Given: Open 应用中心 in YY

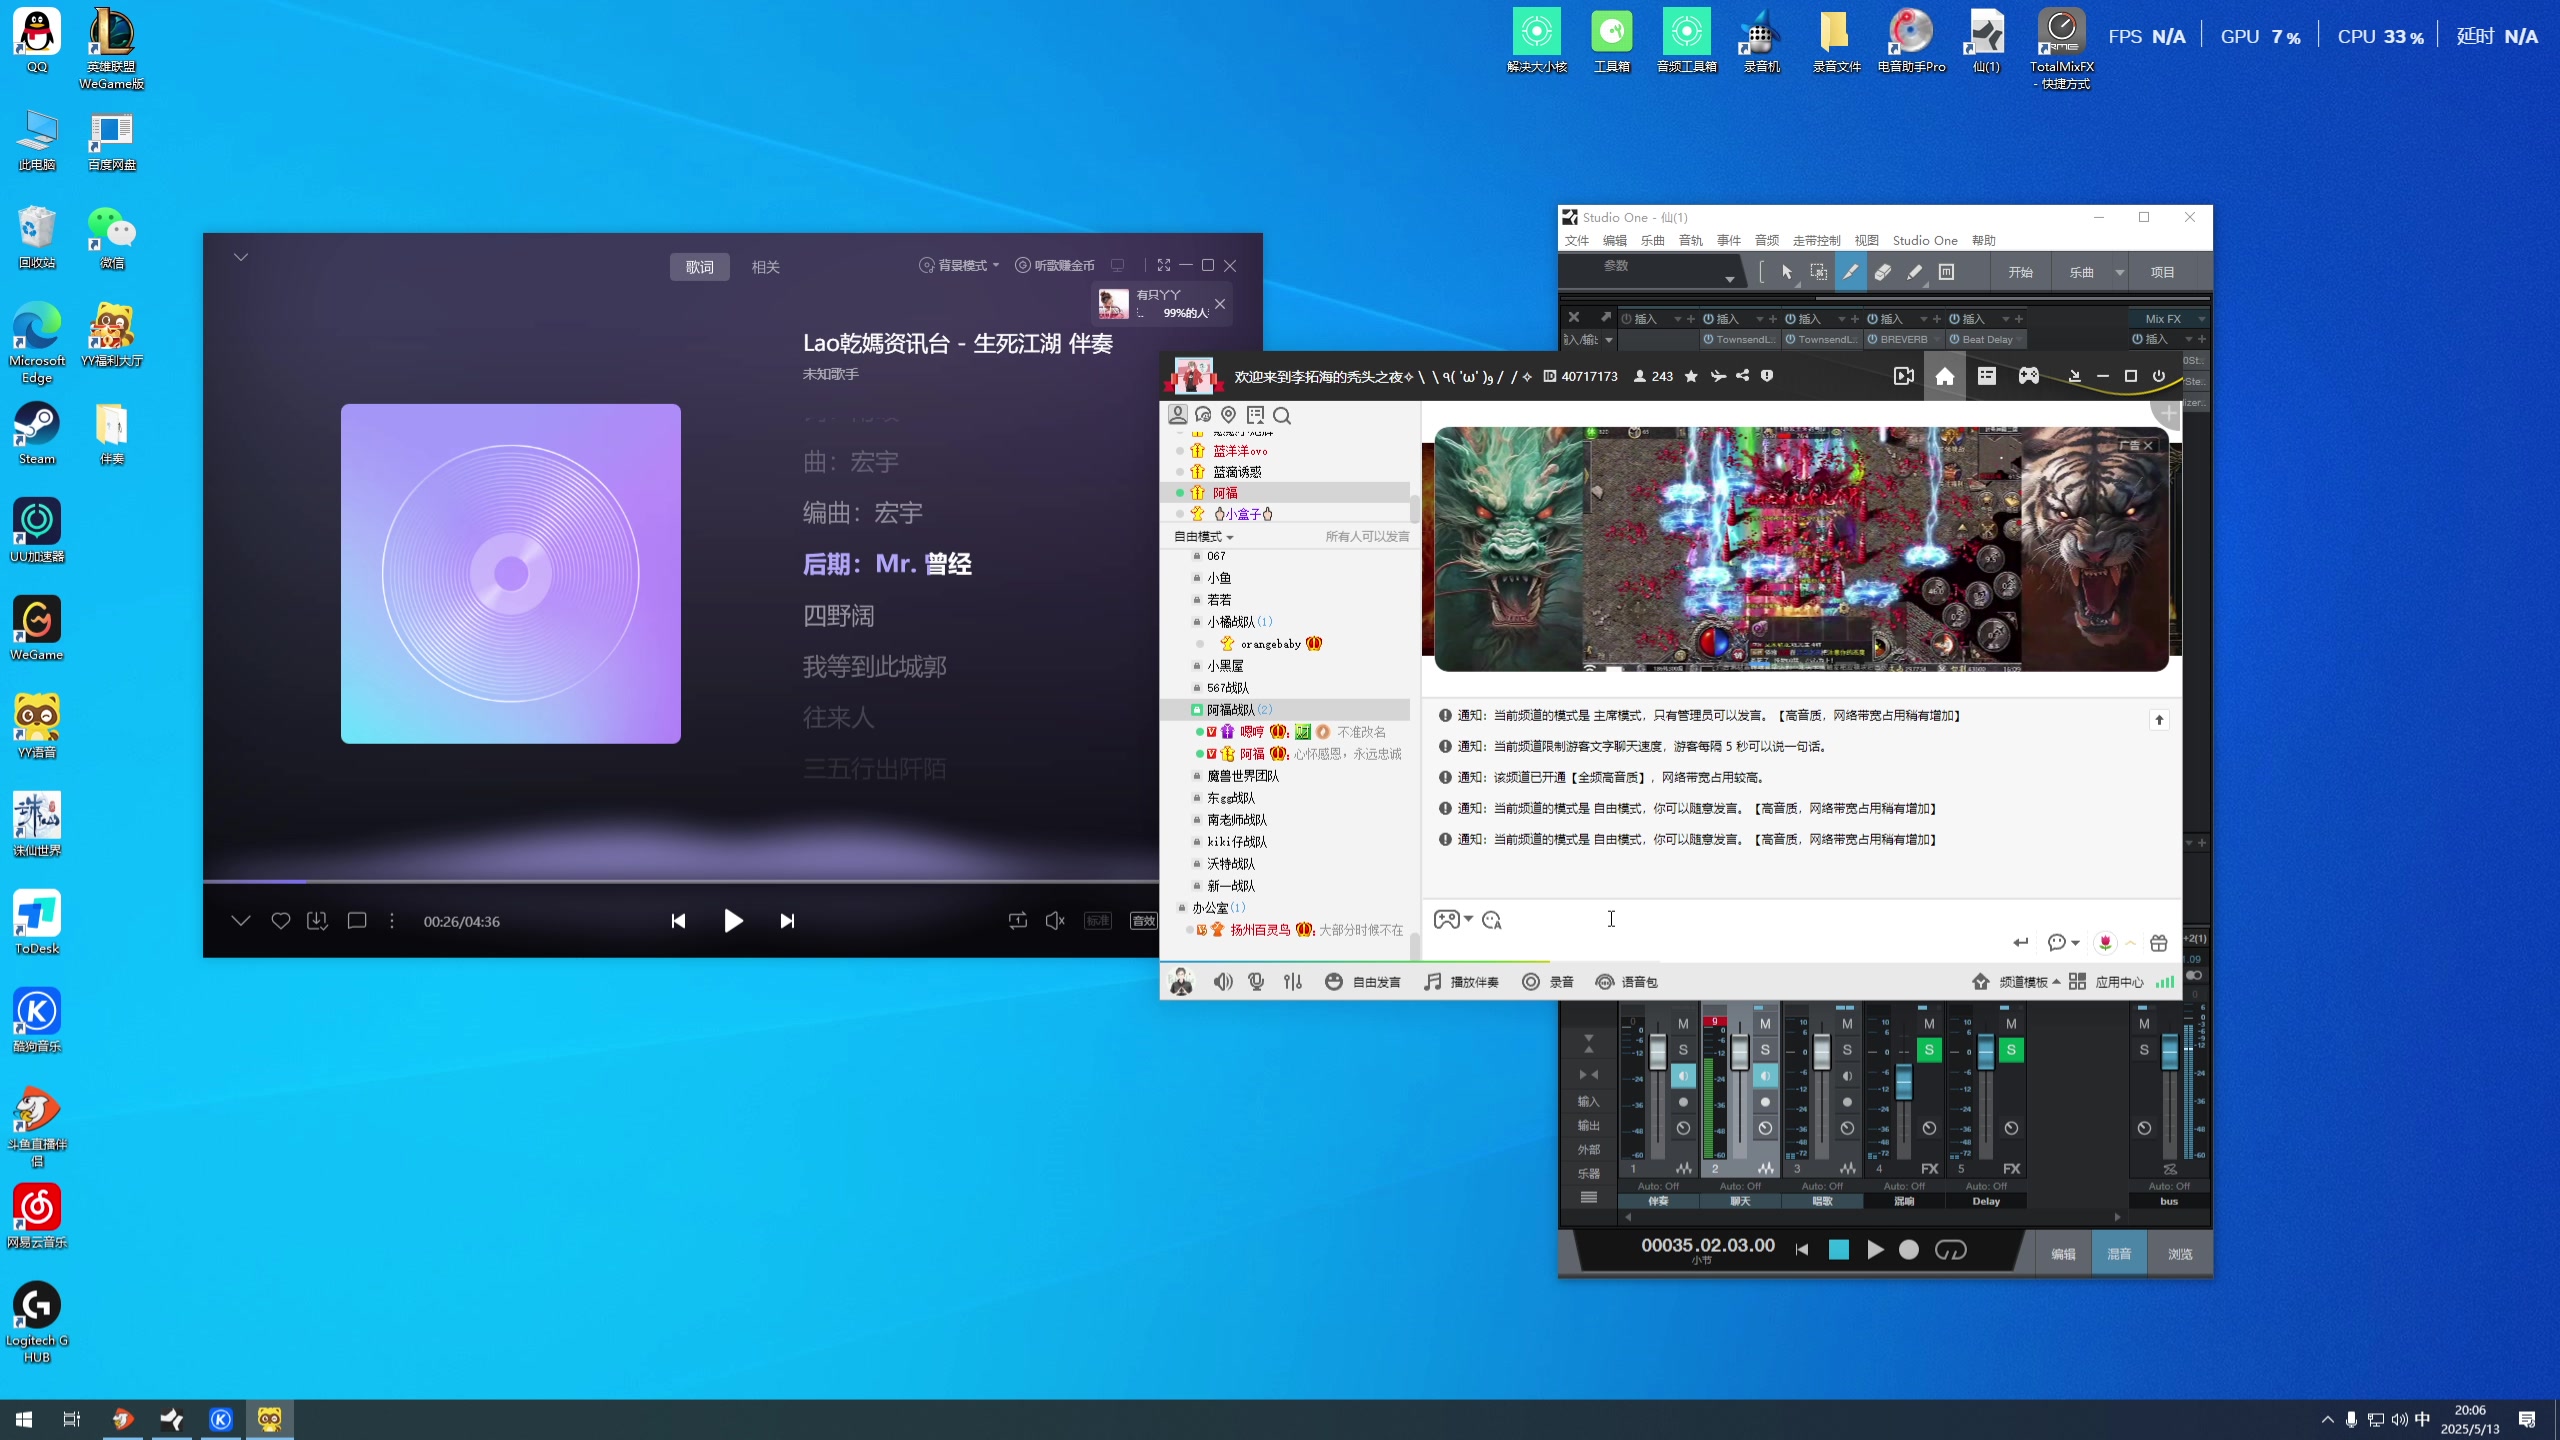Looking at the screenshot, I should point(2107,982).
